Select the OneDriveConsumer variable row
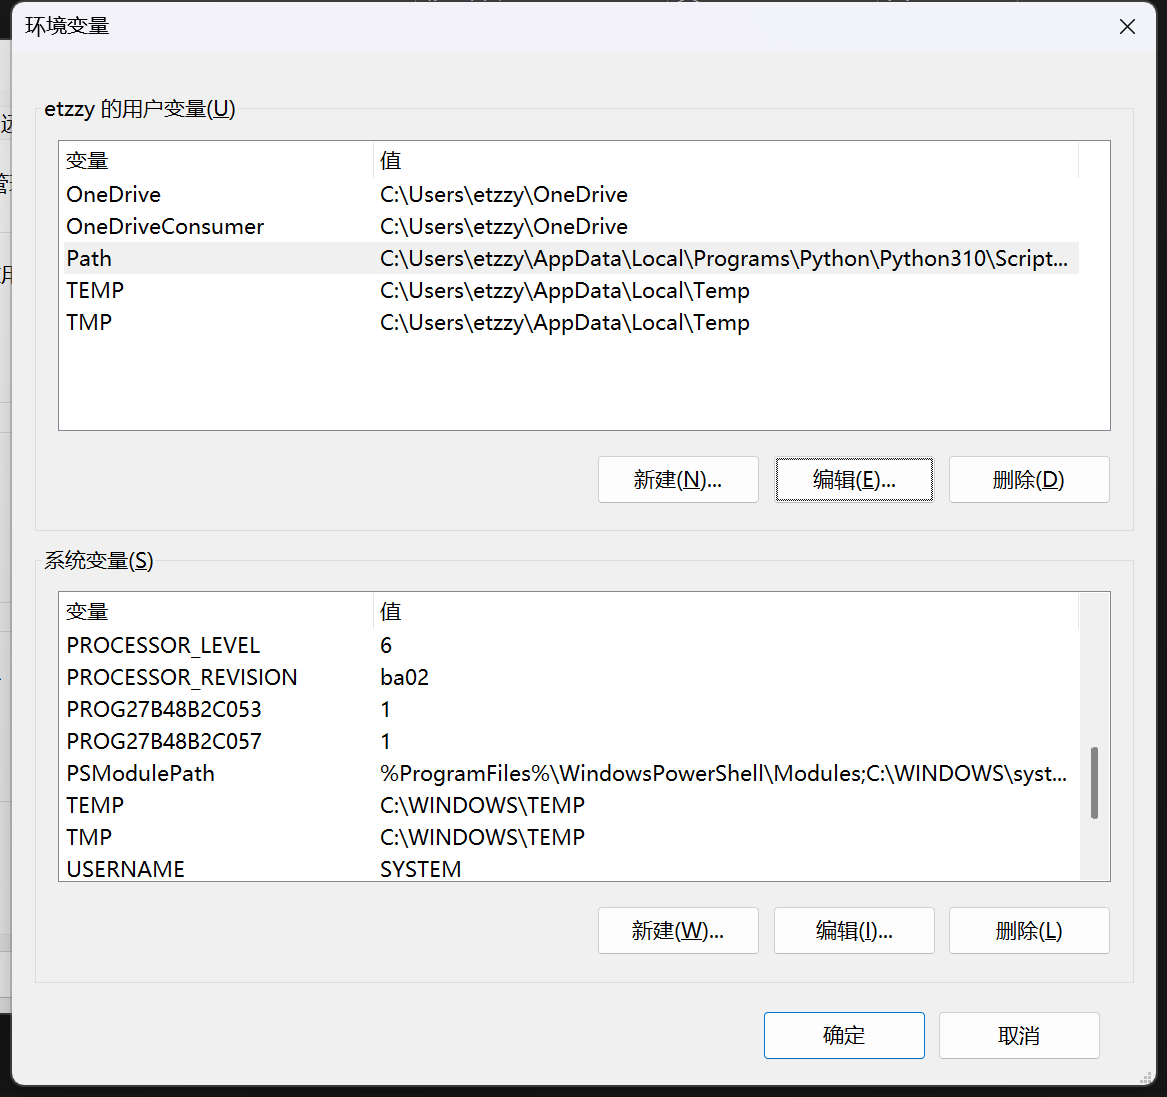1167x1097 pixels. 571,226
